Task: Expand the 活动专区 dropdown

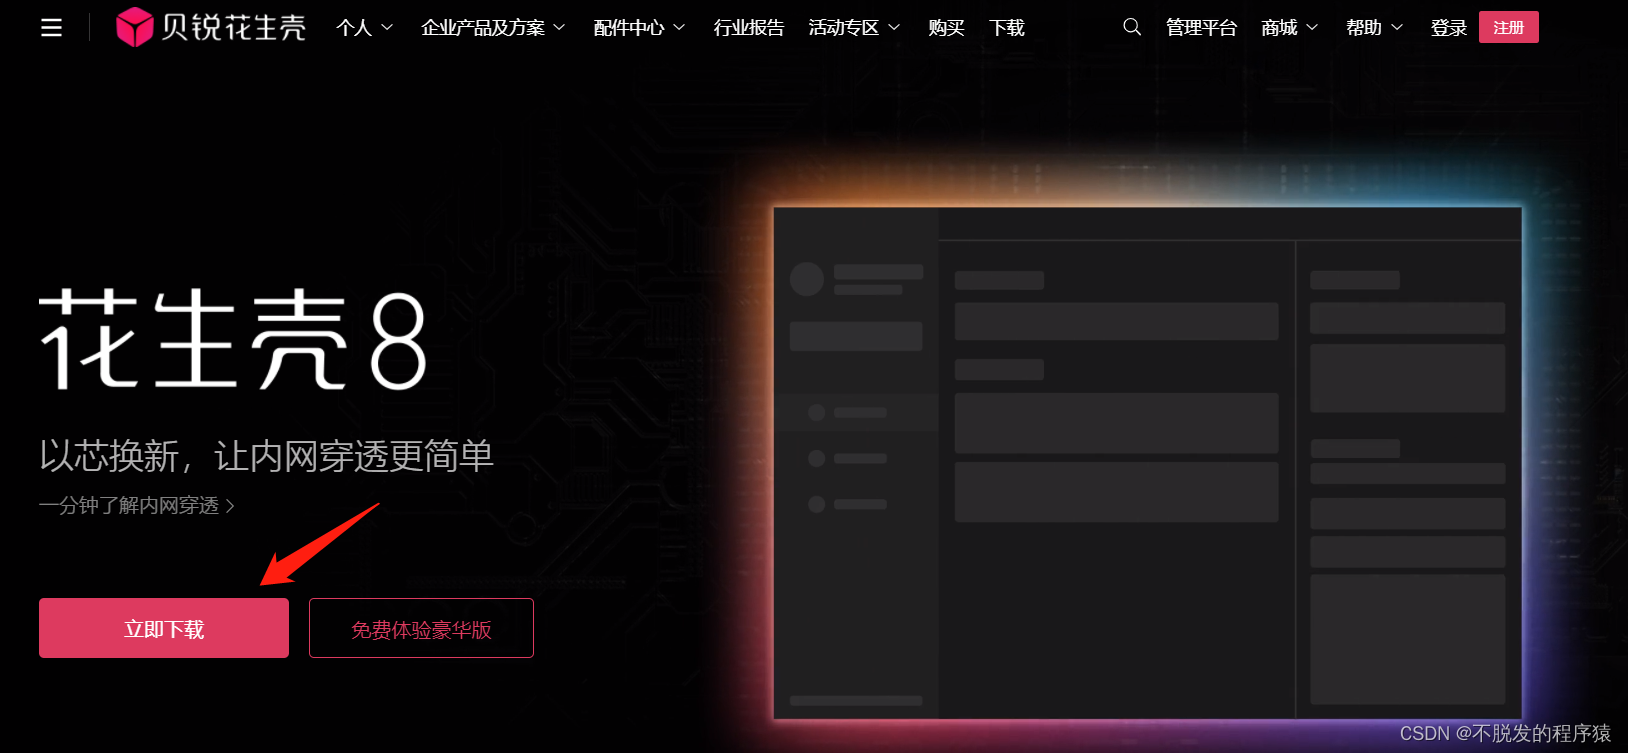Action: (x=854, y=28)
